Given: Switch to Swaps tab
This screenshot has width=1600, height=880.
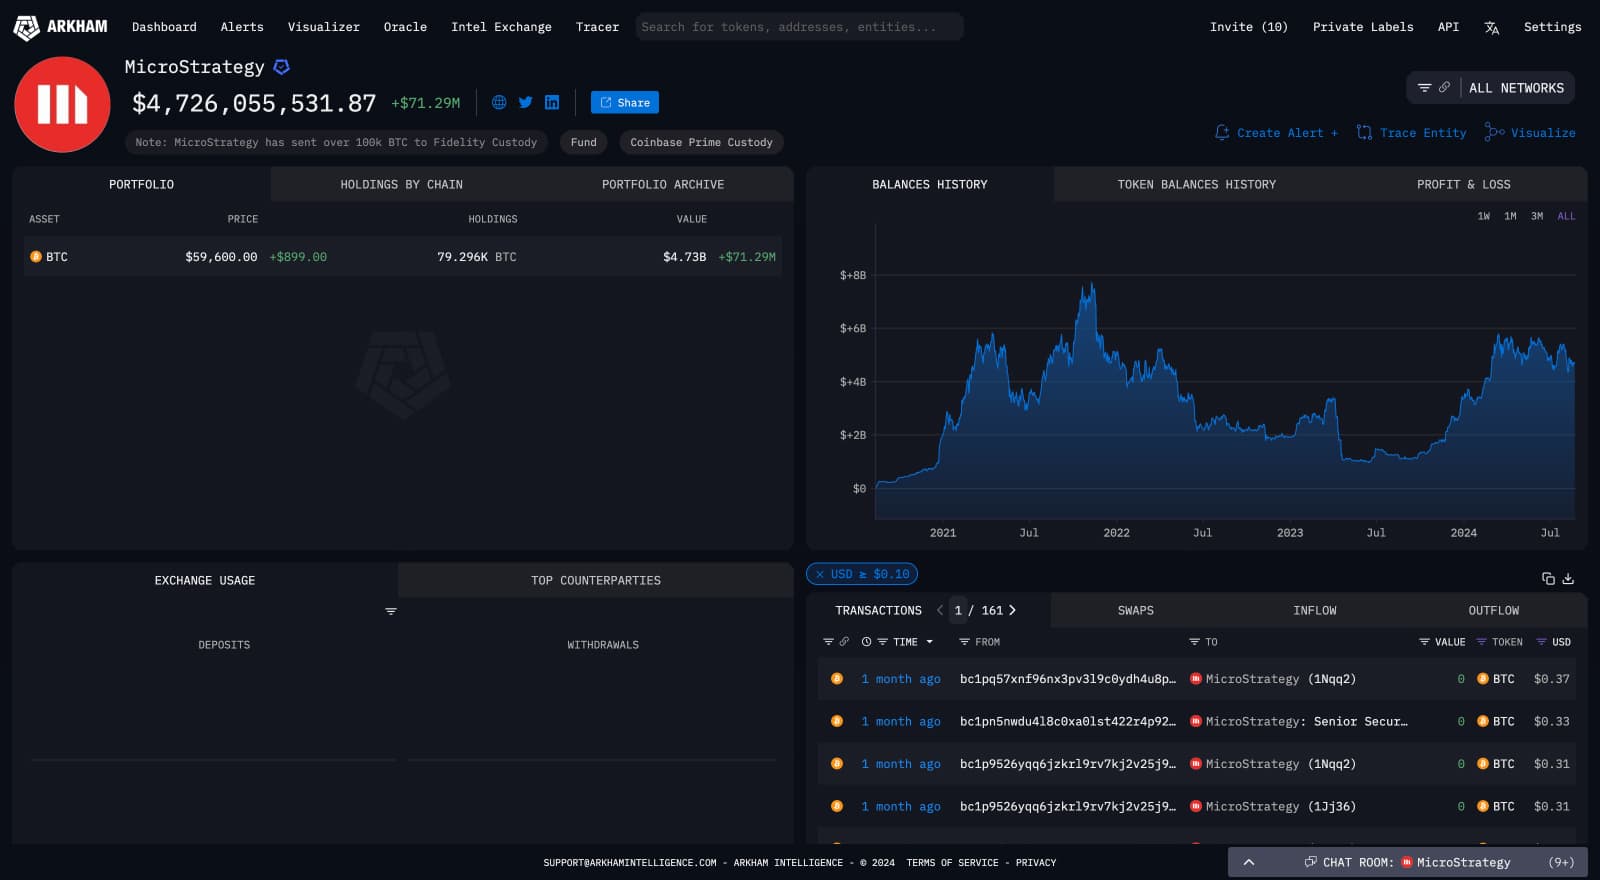Looking at the screenshot, I should [1136, 611].
